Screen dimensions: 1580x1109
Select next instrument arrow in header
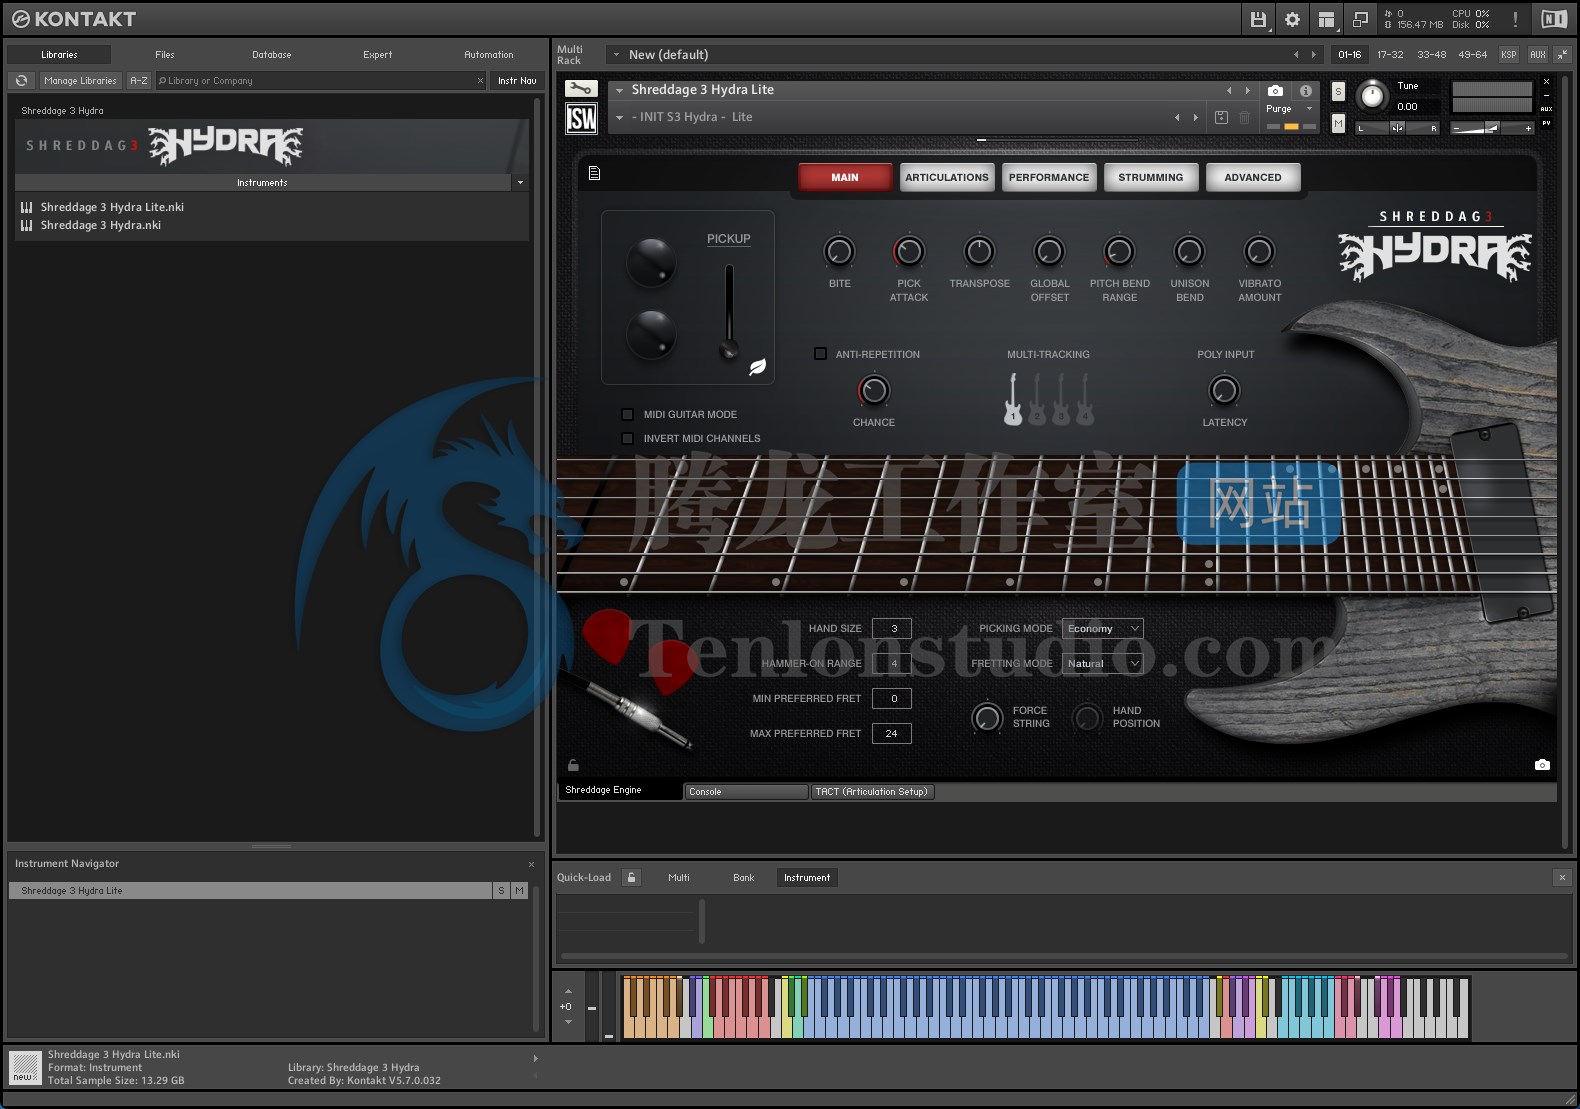(1247, 90)
